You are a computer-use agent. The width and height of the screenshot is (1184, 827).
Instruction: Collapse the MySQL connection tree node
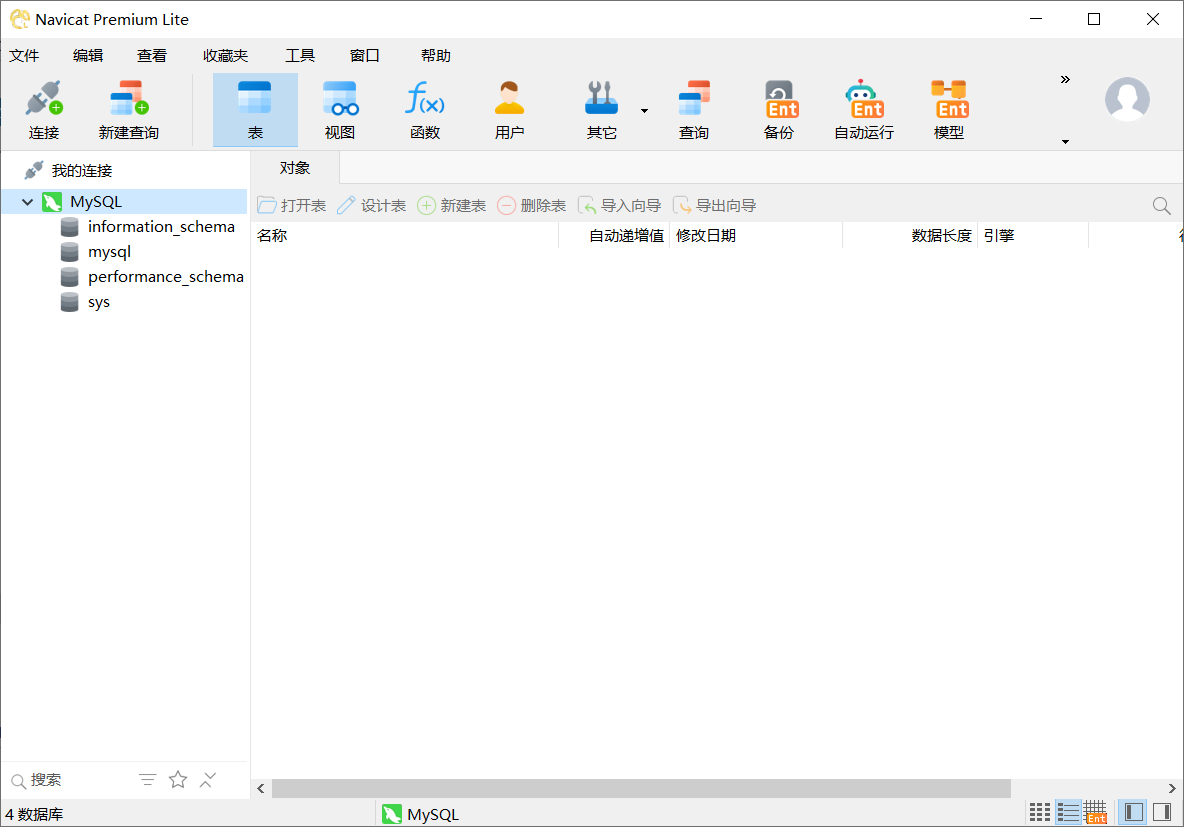(28, 202)
